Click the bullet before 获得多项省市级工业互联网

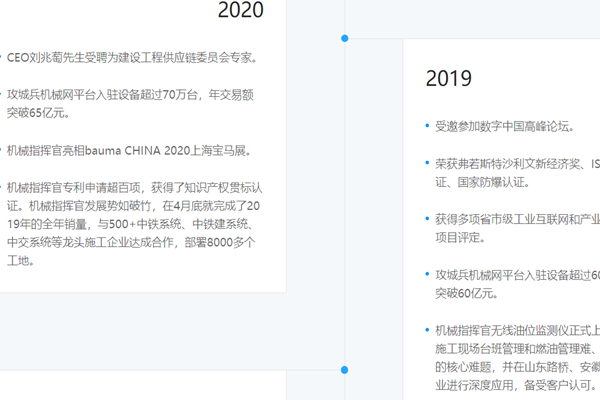426,218
